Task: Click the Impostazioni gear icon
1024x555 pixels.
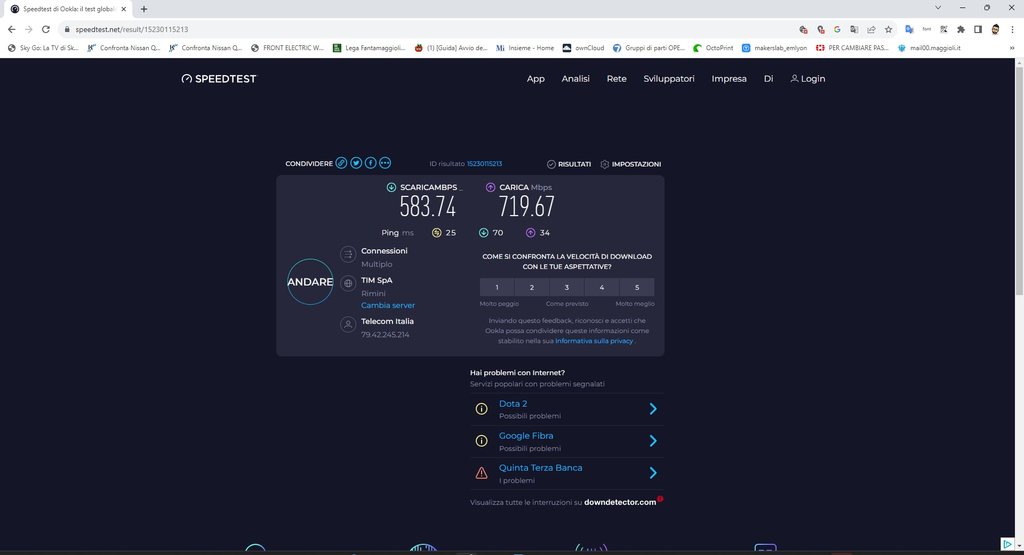Action: (605, 164)
